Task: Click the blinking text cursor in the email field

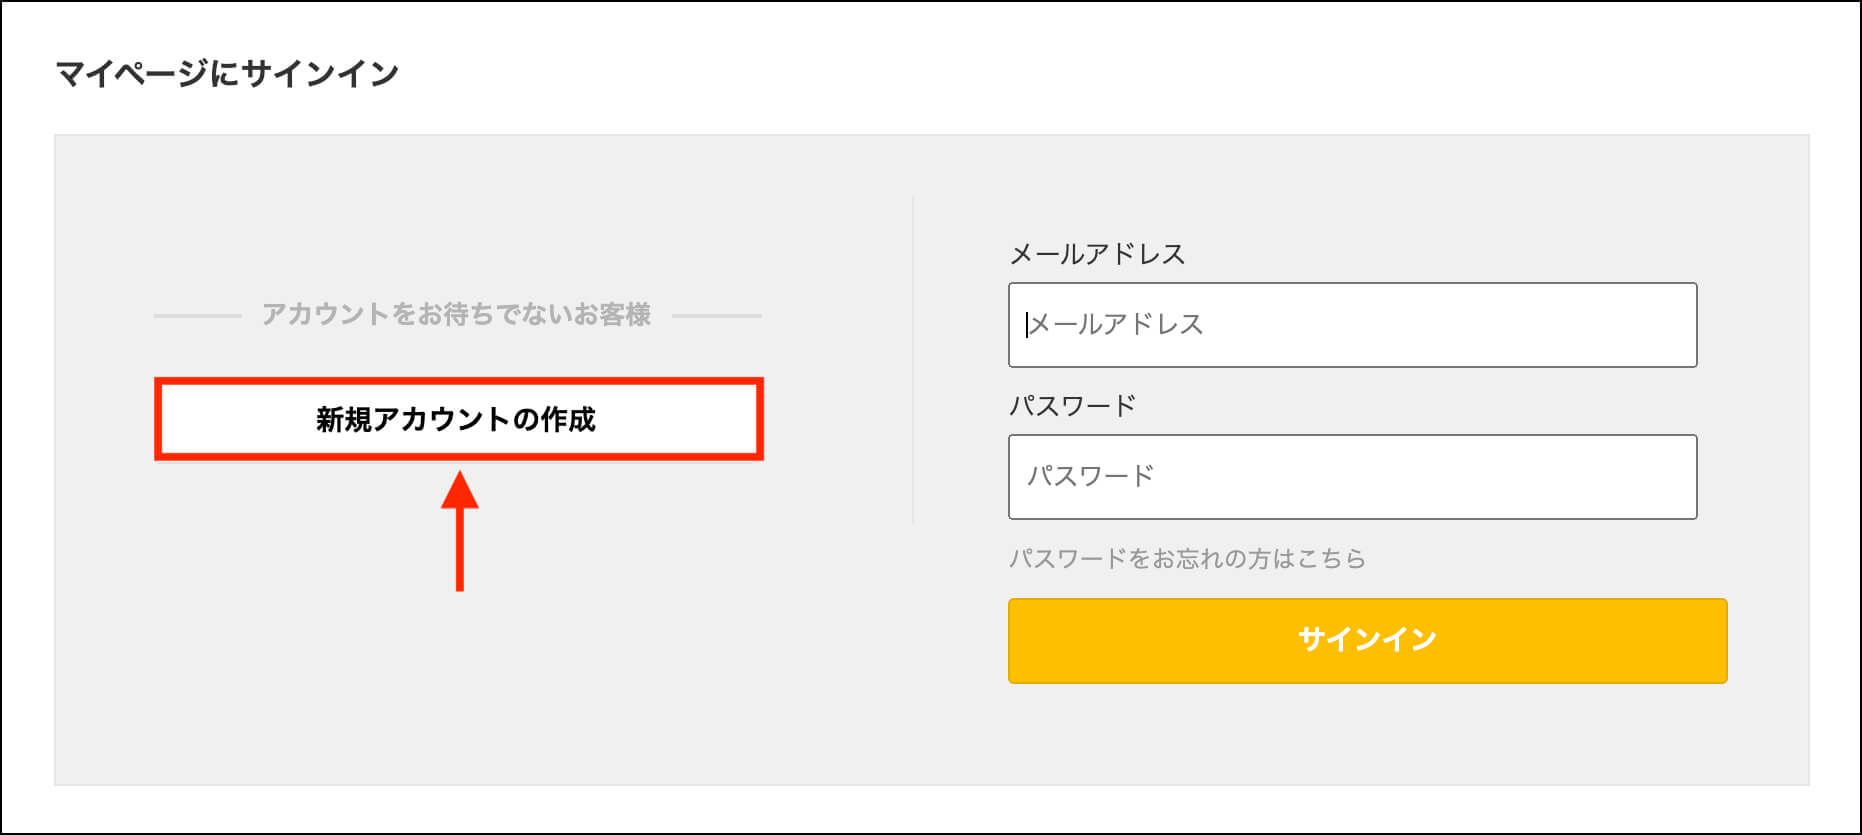Action: pyautogui.click(x=1027, y=324)
